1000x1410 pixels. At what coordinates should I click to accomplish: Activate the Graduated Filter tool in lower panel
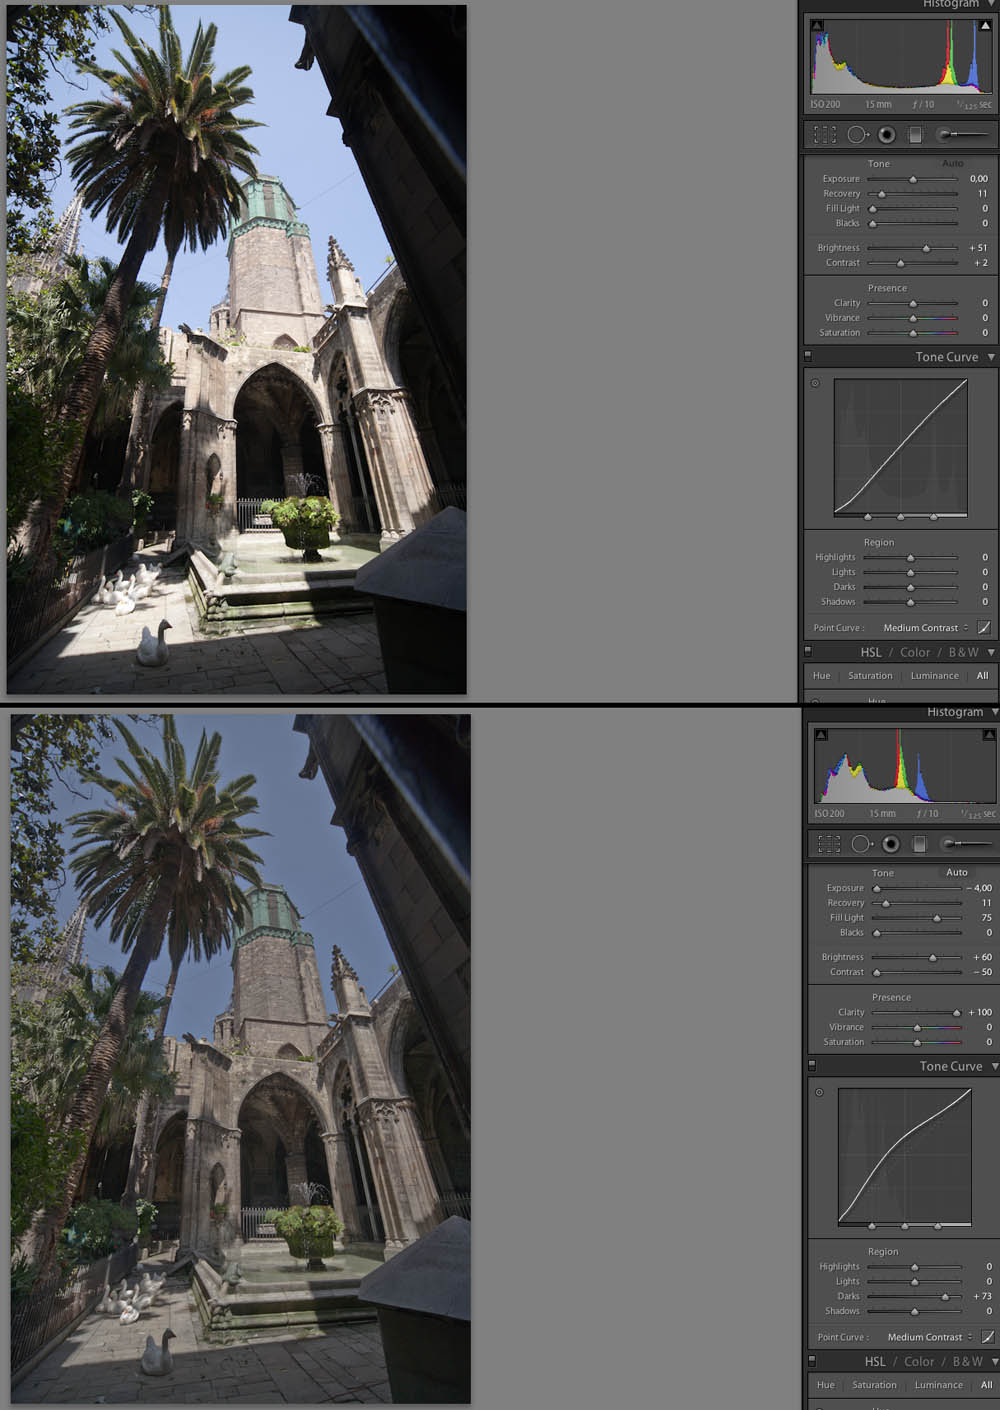click(920, 844)
